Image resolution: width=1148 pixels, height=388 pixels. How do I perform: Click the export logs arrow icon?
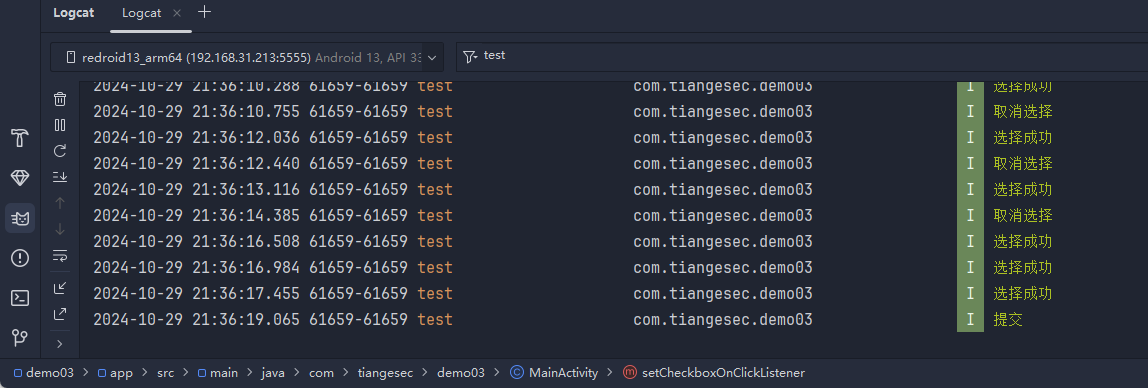pos(60,314)
